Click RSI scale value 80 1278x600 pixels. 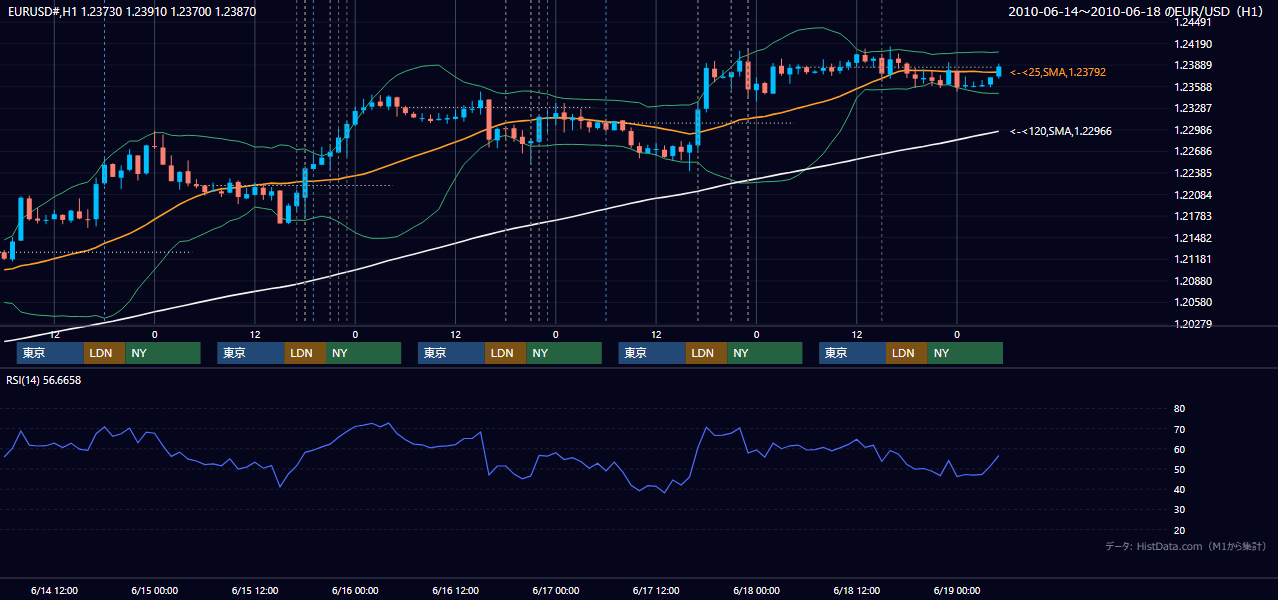point(1180,409)
